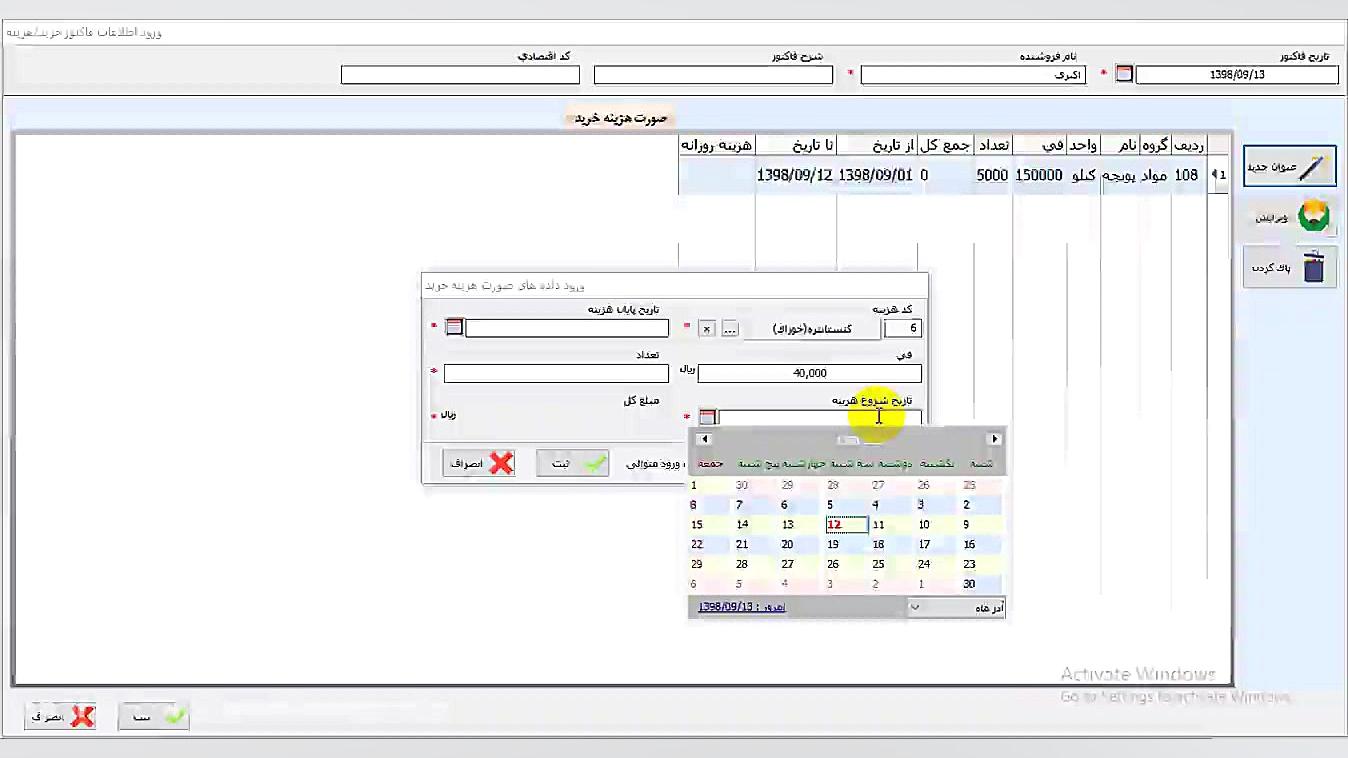This screenshot has height=758, width=1348.
Task: Select the table cell 1398/09/01
Action: pyautogui.click(x=876, y=175)
